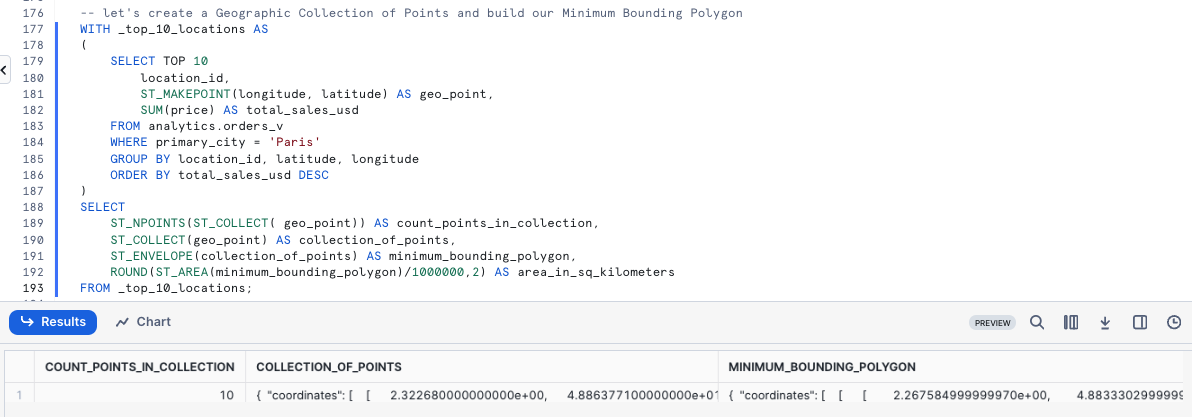Click MINIMUM_BOUNDING_POLYGON column header
The image size is (1192, 417).
tap(822, 367)
